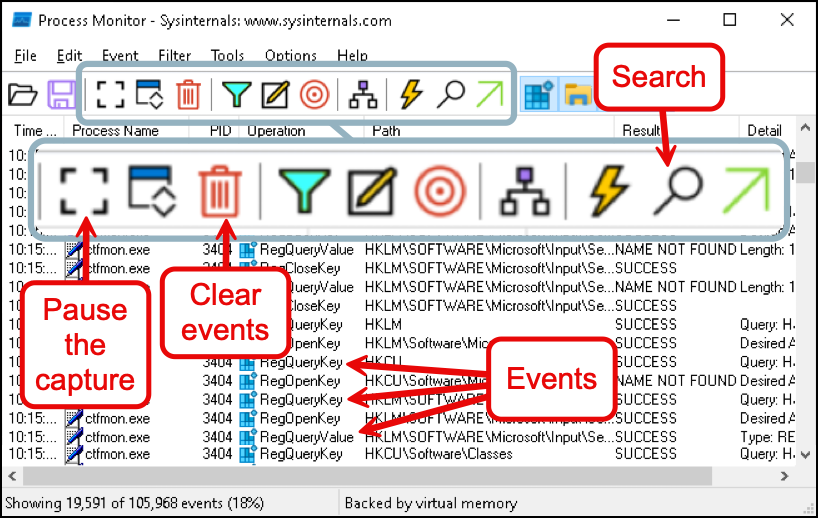Jump to the object with the green arrow beside the blue registry grid icon

tap(490, 94)
